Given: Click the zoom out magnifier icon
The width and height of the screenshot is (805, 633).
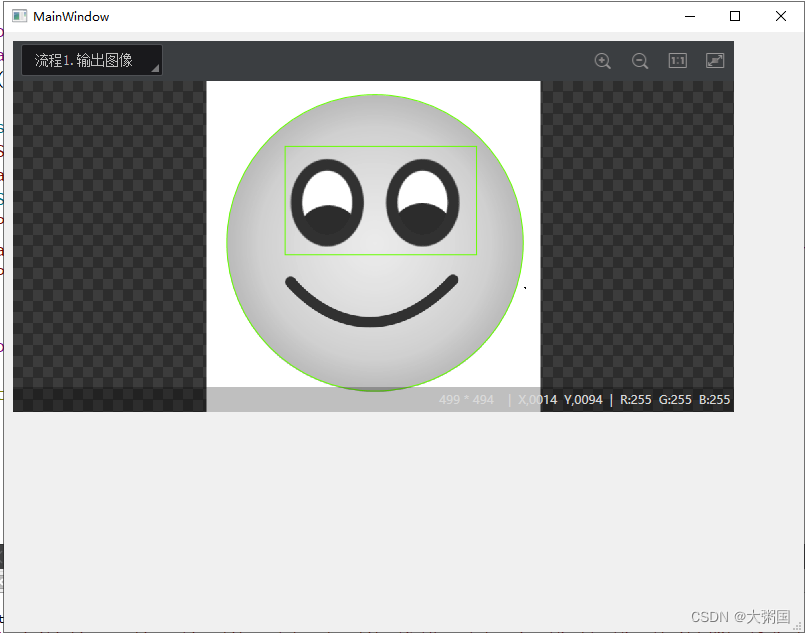Looking at the screenshot, I should (x=640, y=61).
